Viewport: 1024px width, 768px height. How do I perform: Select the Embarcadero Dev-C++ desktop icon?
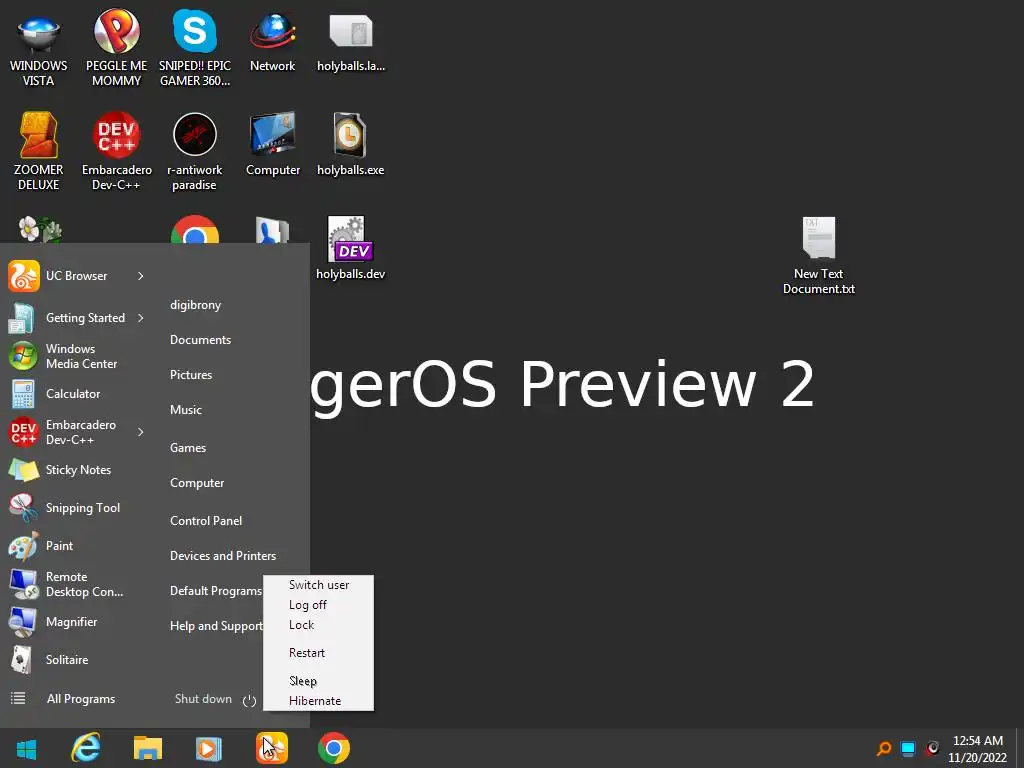coord(116,152)
